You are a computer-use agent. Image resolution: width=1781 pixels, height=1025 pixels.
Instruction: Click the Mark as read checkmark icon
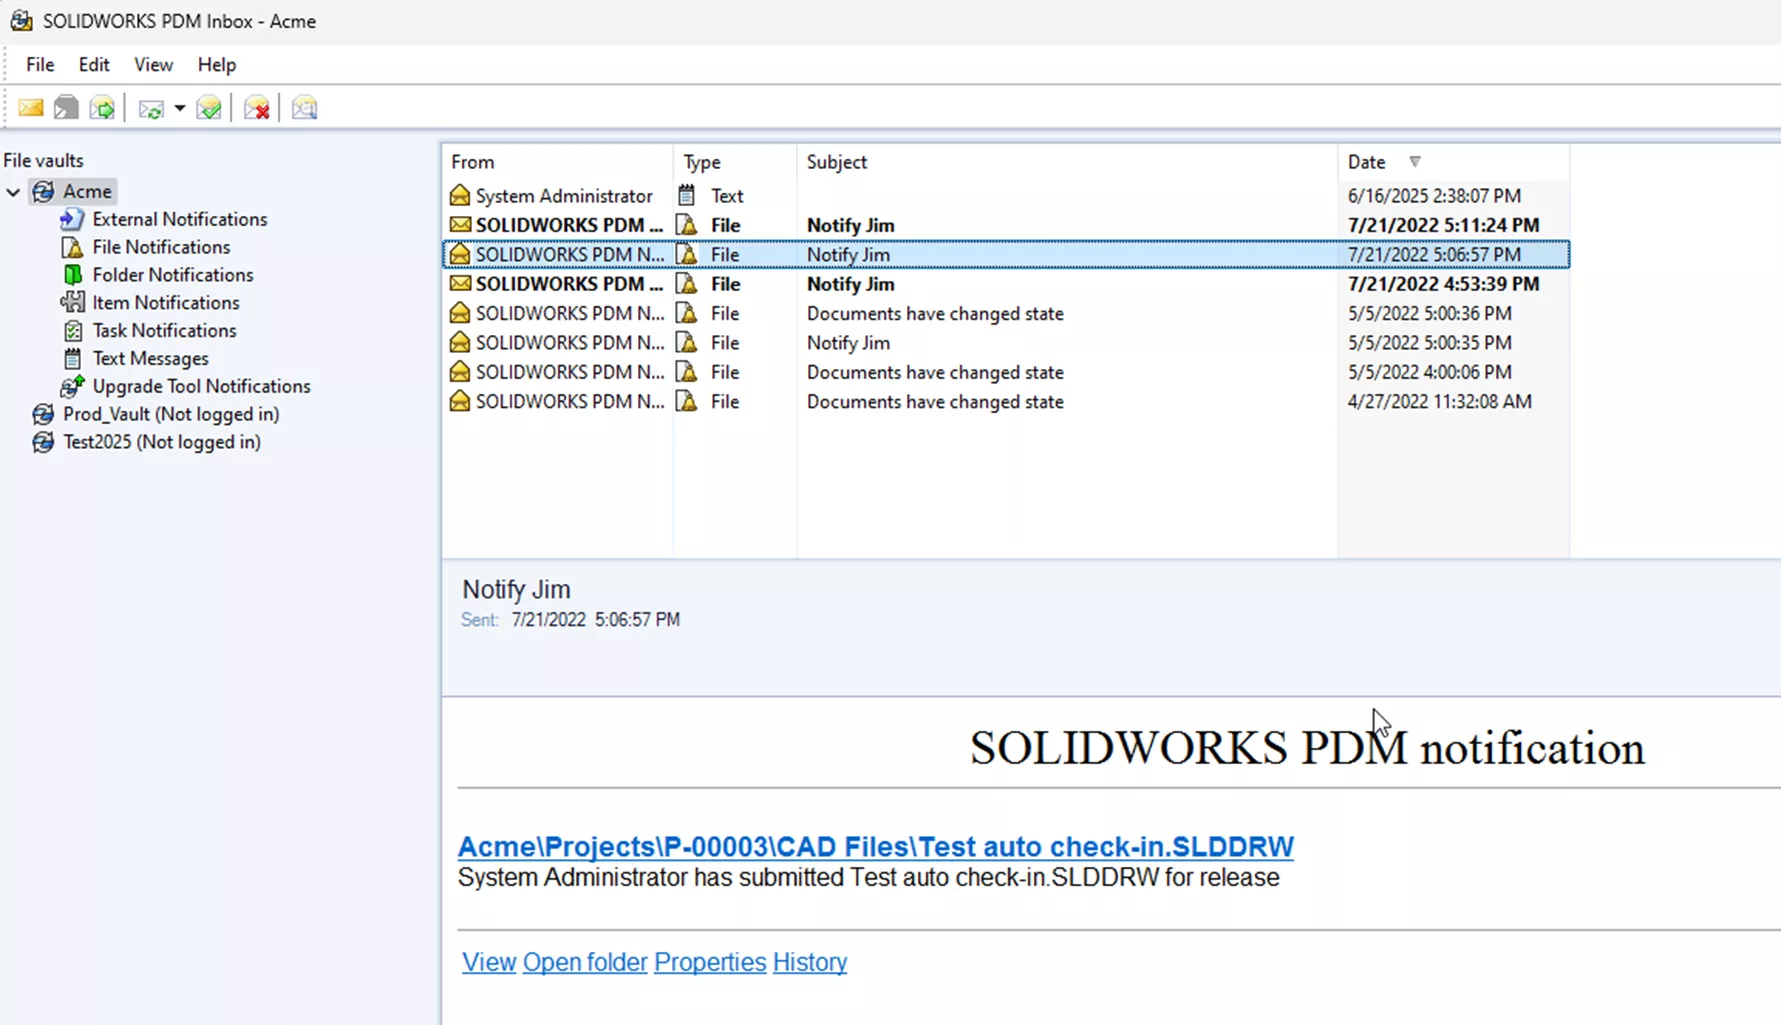209,108
